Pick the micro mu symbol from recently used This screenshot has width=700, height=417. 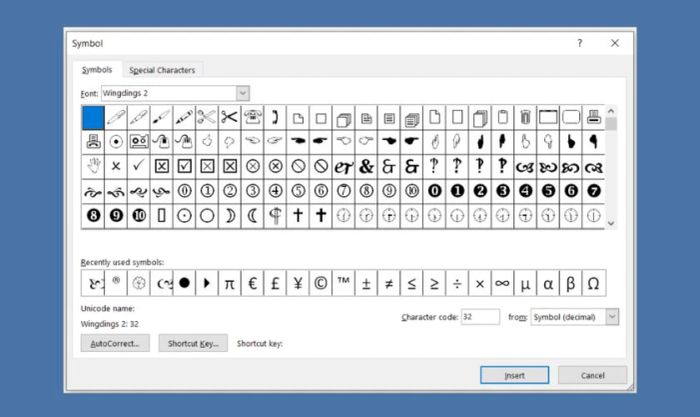525,283
